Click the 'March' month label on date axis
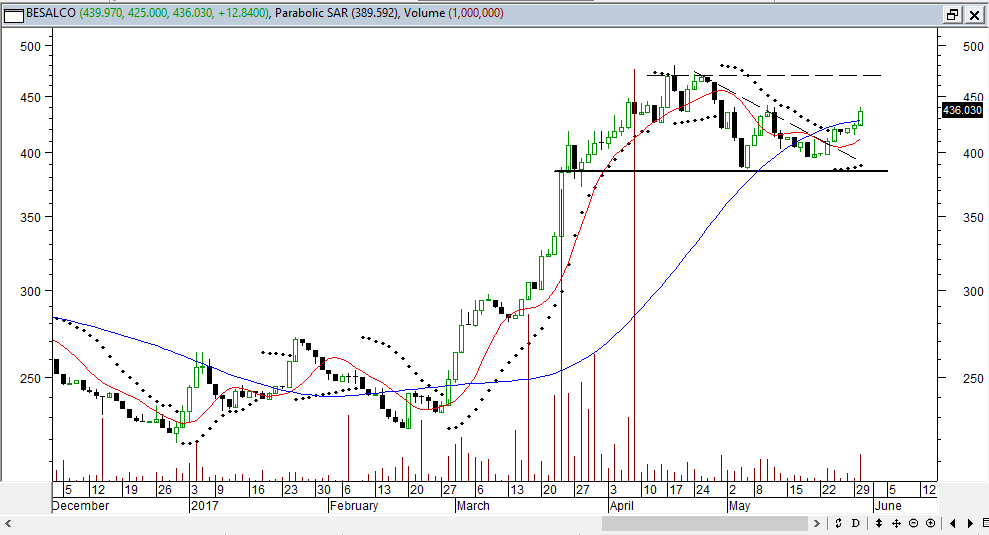 473,506
